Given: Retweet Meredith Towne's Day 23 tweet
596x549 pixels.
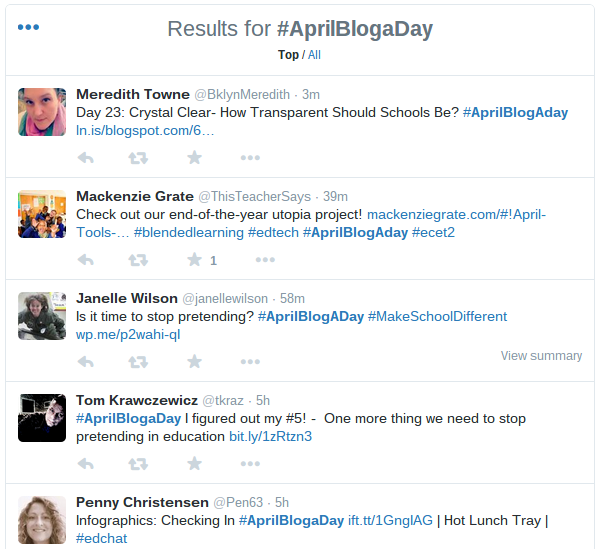Looking at the screenshot, I should pyautogui.click(x=138, y=158).
